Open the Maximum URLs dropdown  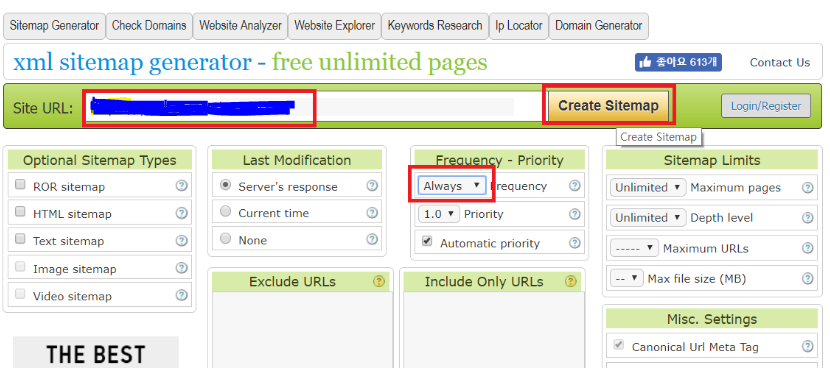pyautogui.click(x=634, y=248)
